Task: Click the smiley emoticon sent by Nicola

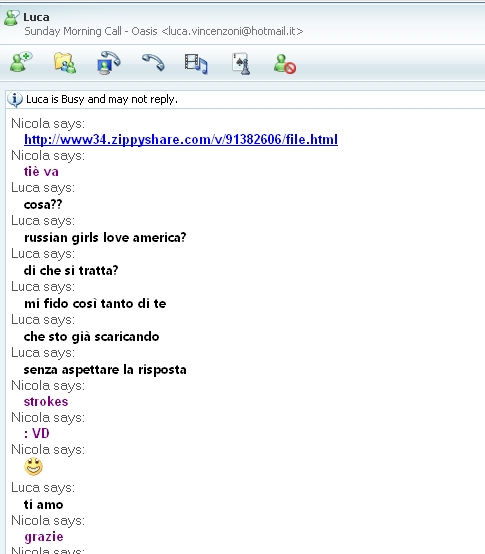Action: coord(34,467)
